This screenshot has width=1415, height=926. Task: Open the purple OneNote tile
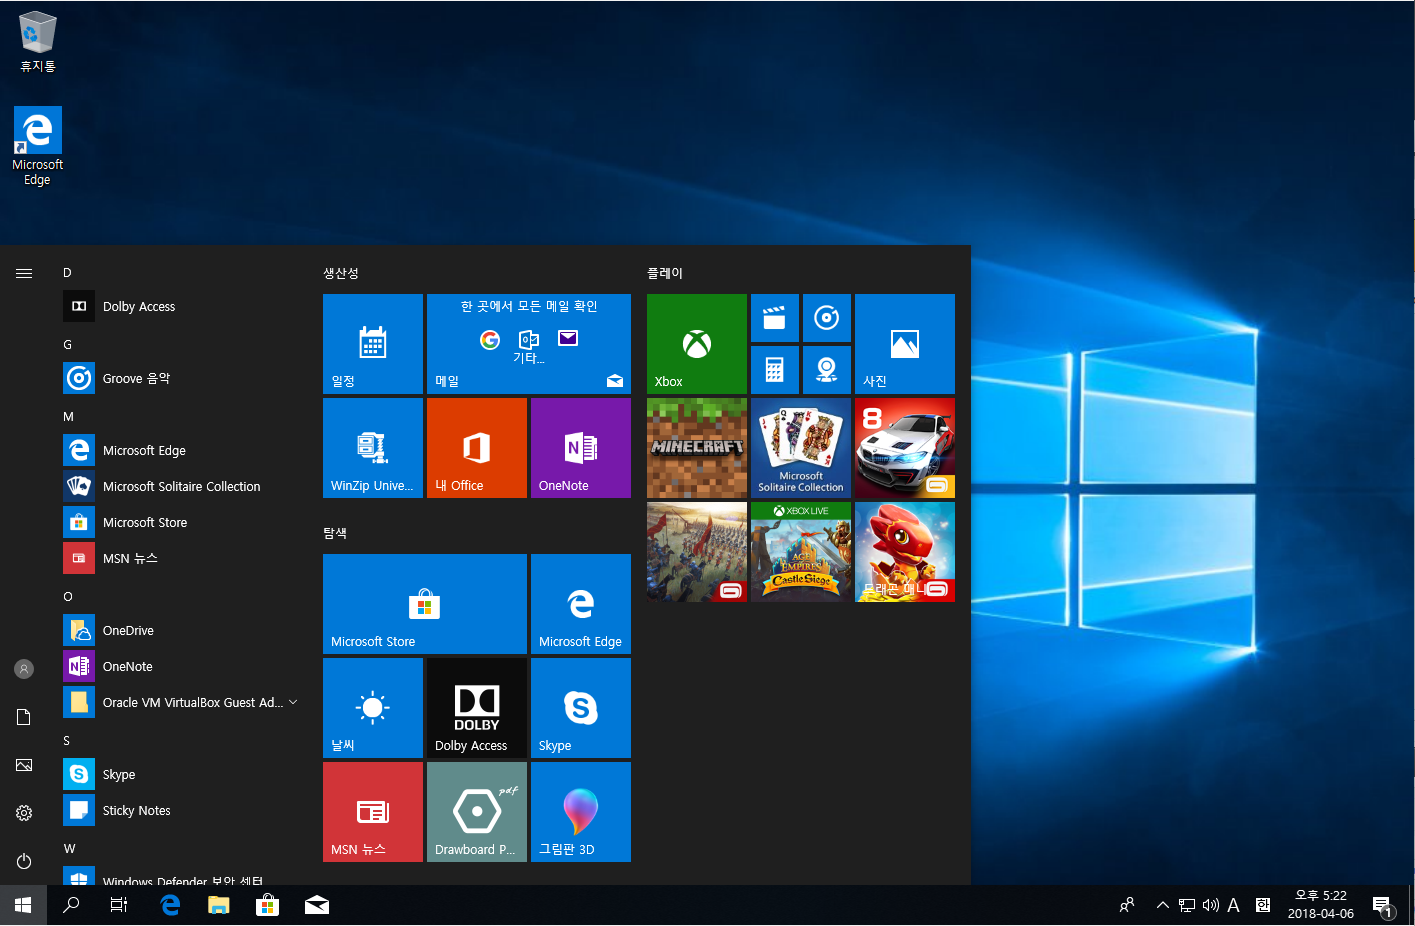pos(581,448)
